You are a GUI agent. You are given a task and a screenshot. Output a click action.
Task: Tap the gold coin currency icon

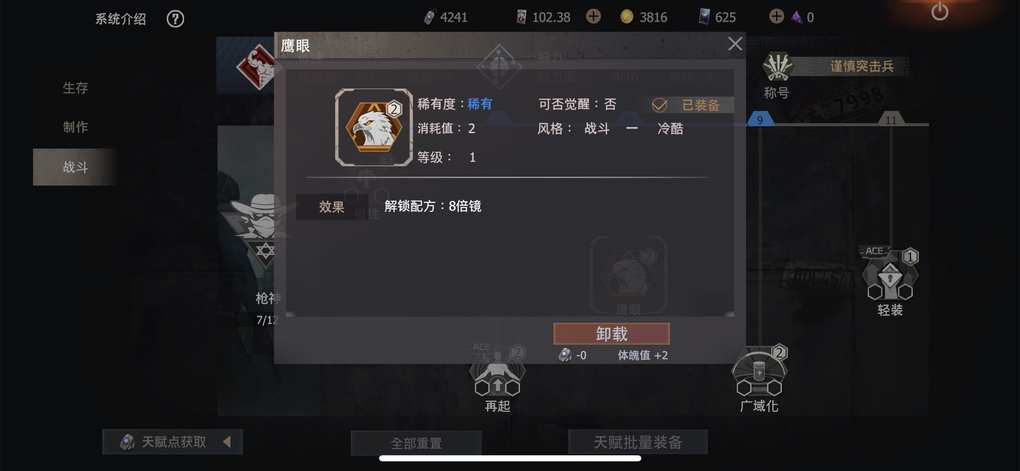[626, 18]
